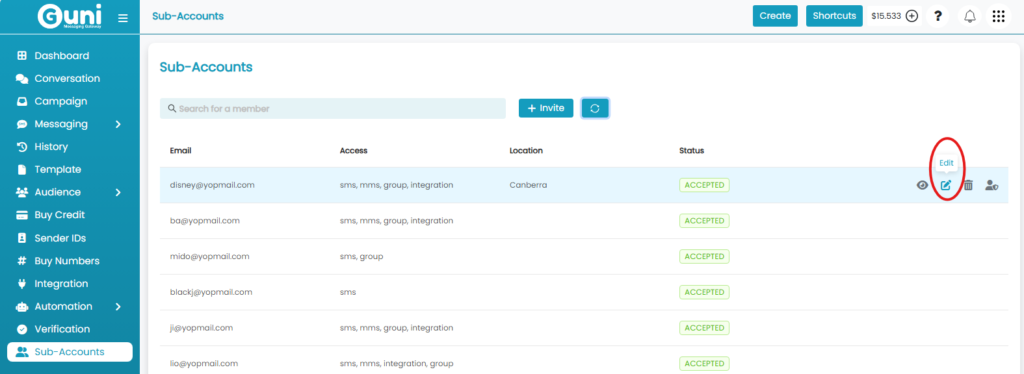Click the Location column header

[x=526, y=151]
